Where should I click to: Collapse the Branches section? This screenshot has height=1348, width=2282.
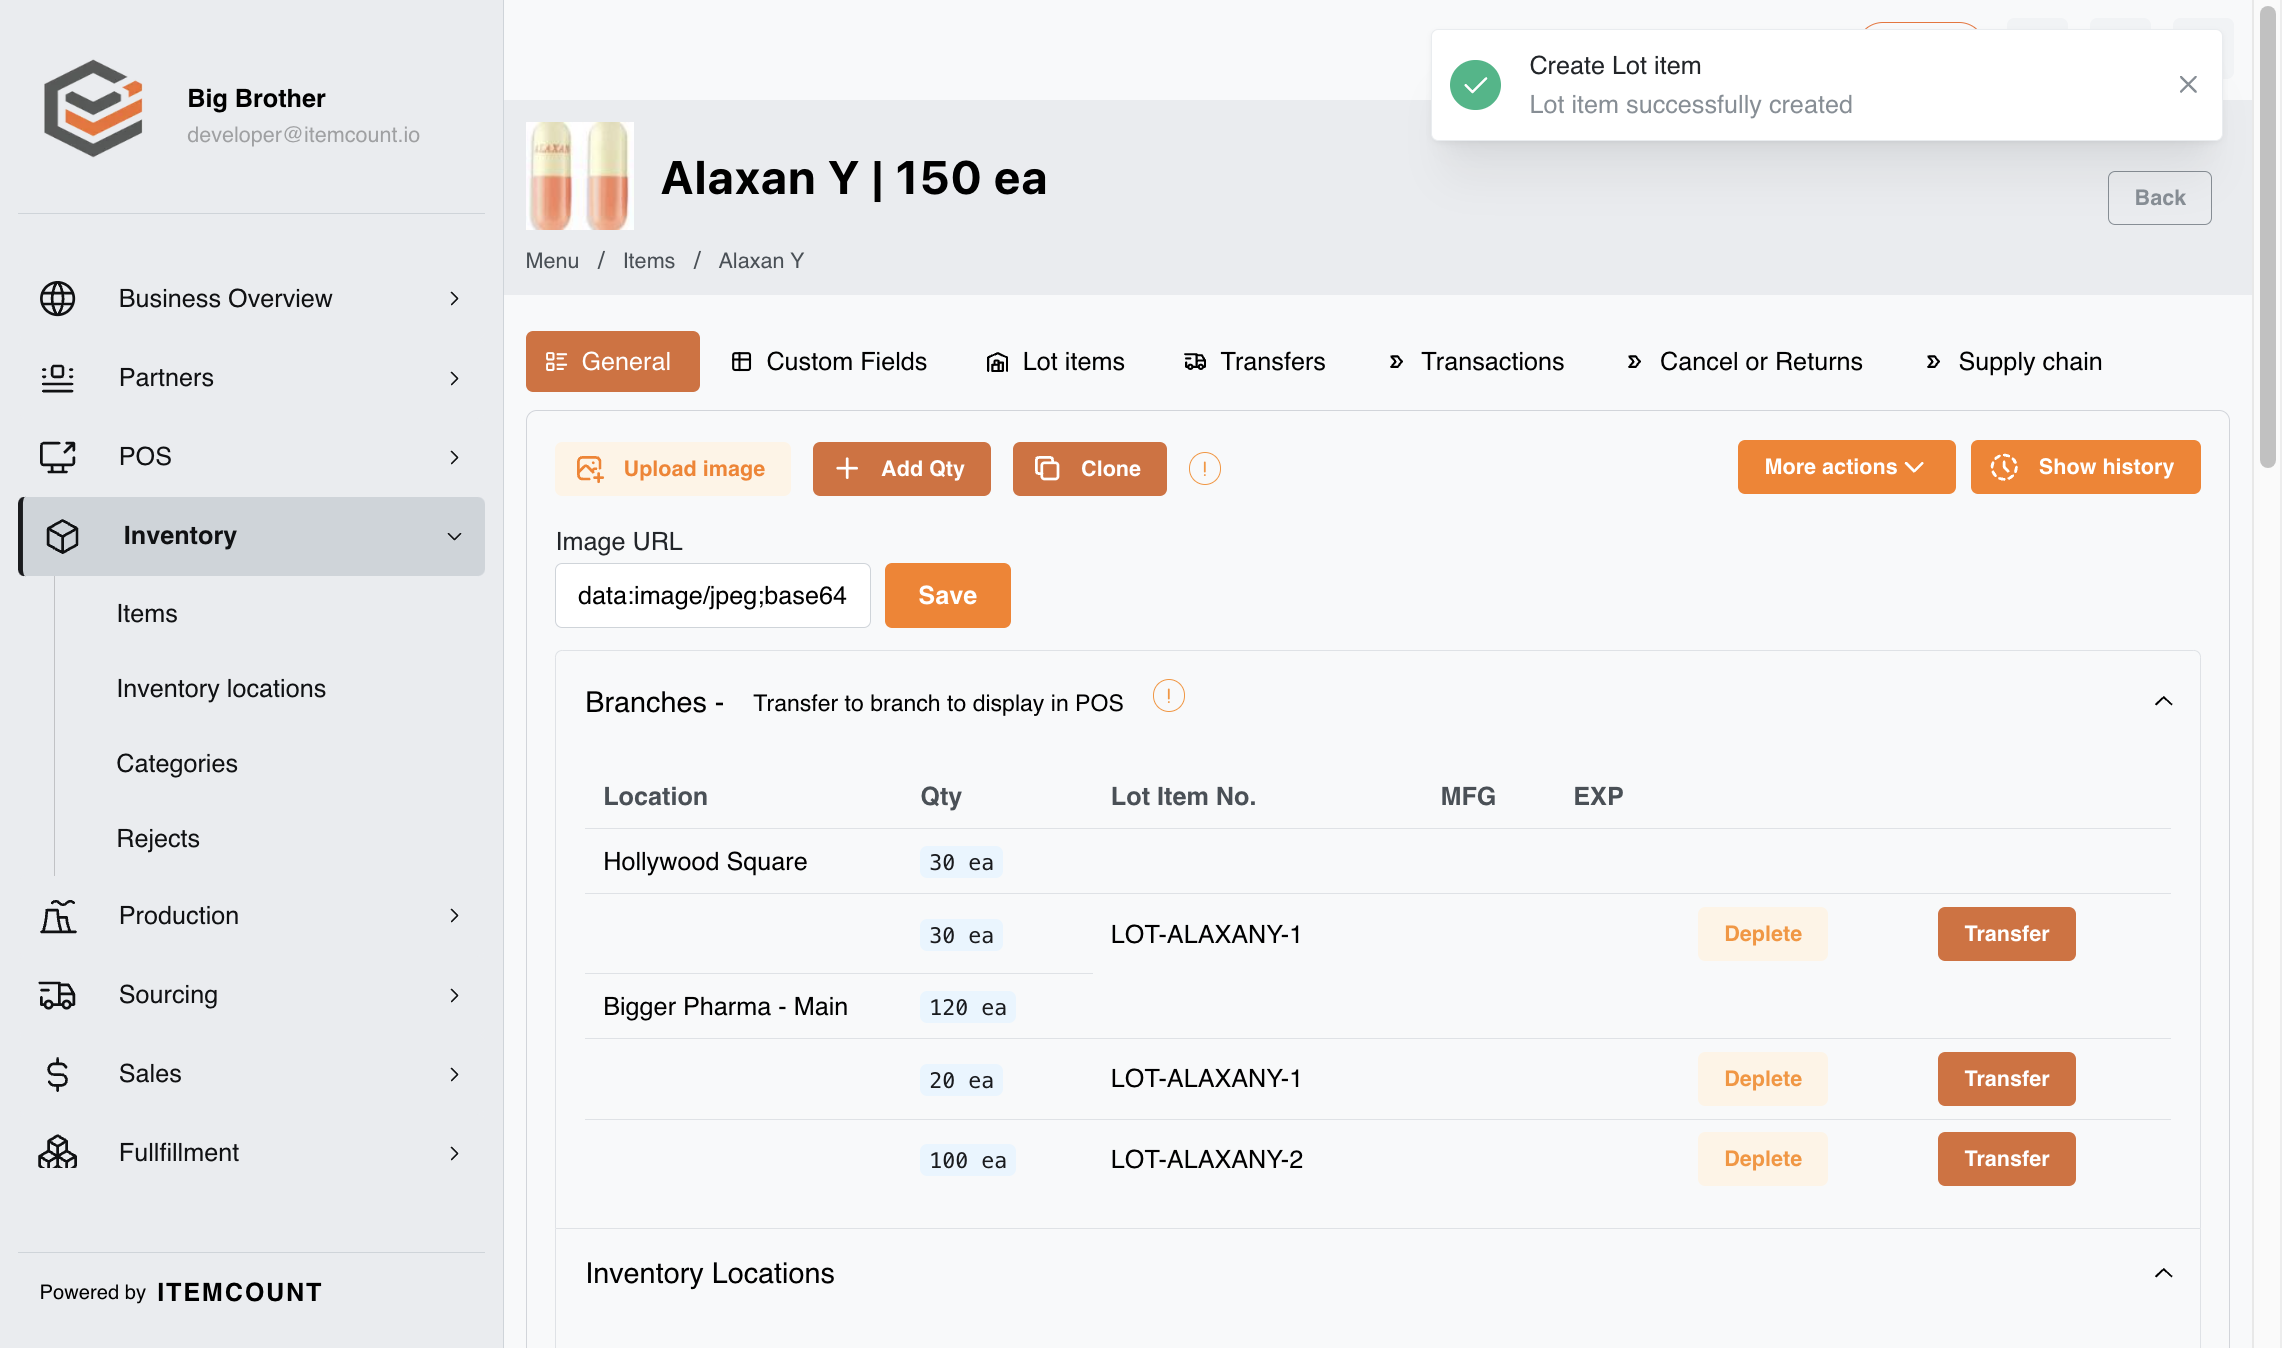pyautogui.click(x=2163, y=701)
